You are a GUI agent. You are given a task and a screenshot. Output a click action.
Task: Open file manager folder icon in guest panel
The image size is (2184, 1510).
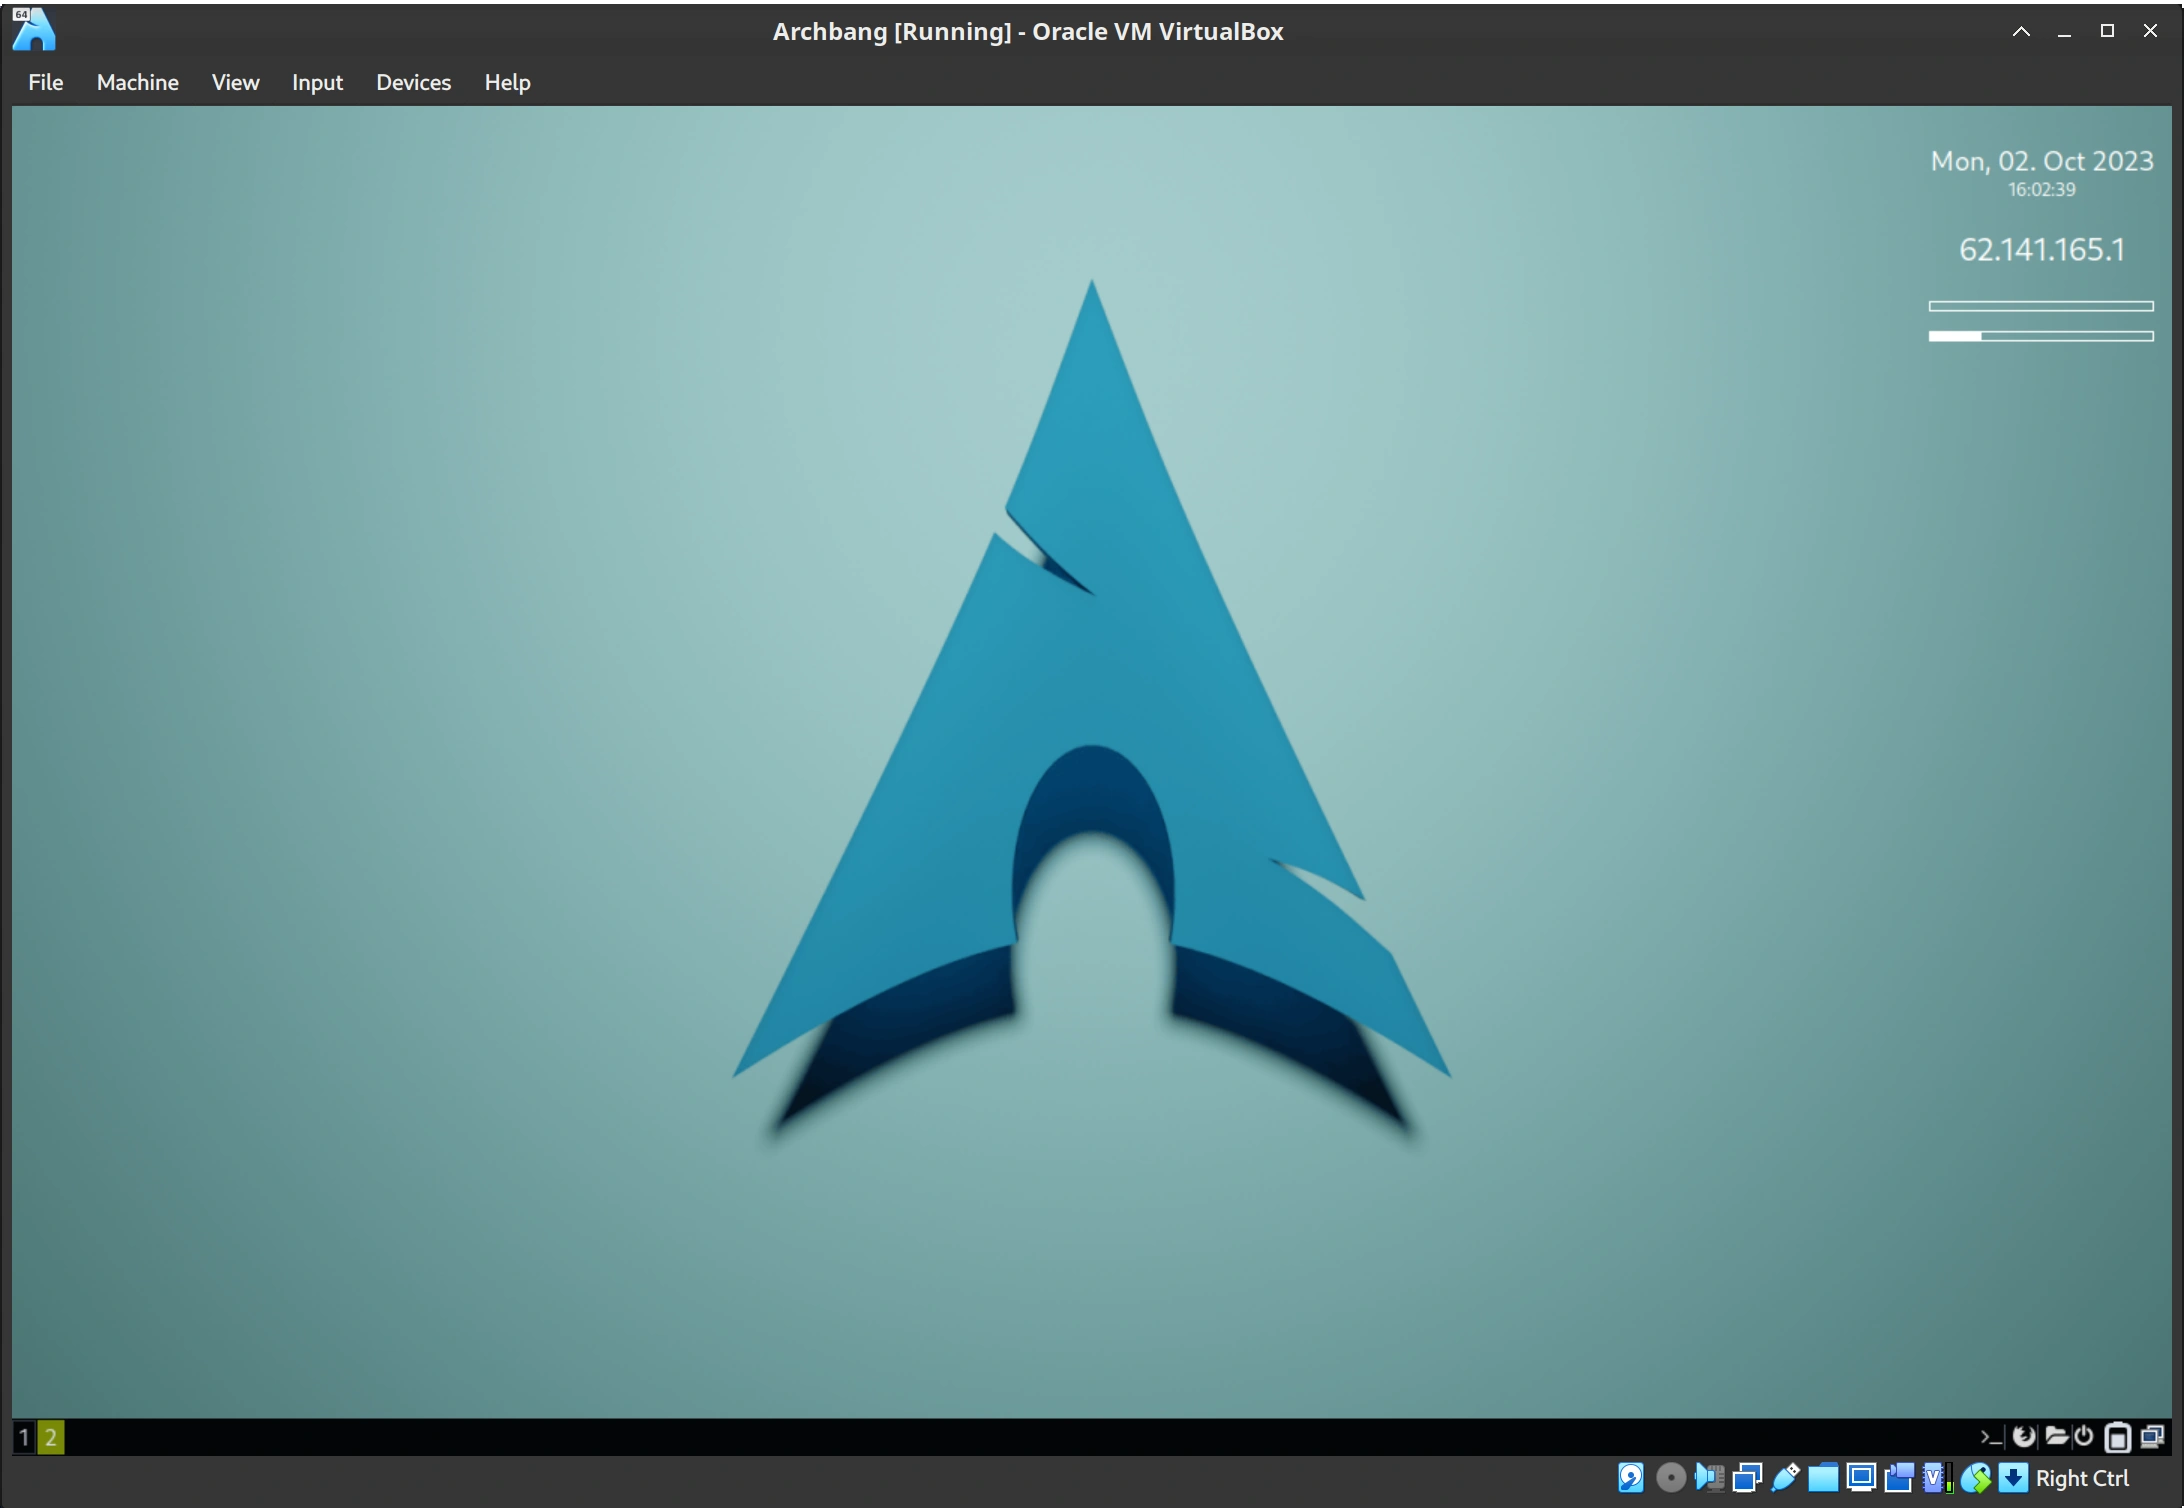[2056, 1437]
